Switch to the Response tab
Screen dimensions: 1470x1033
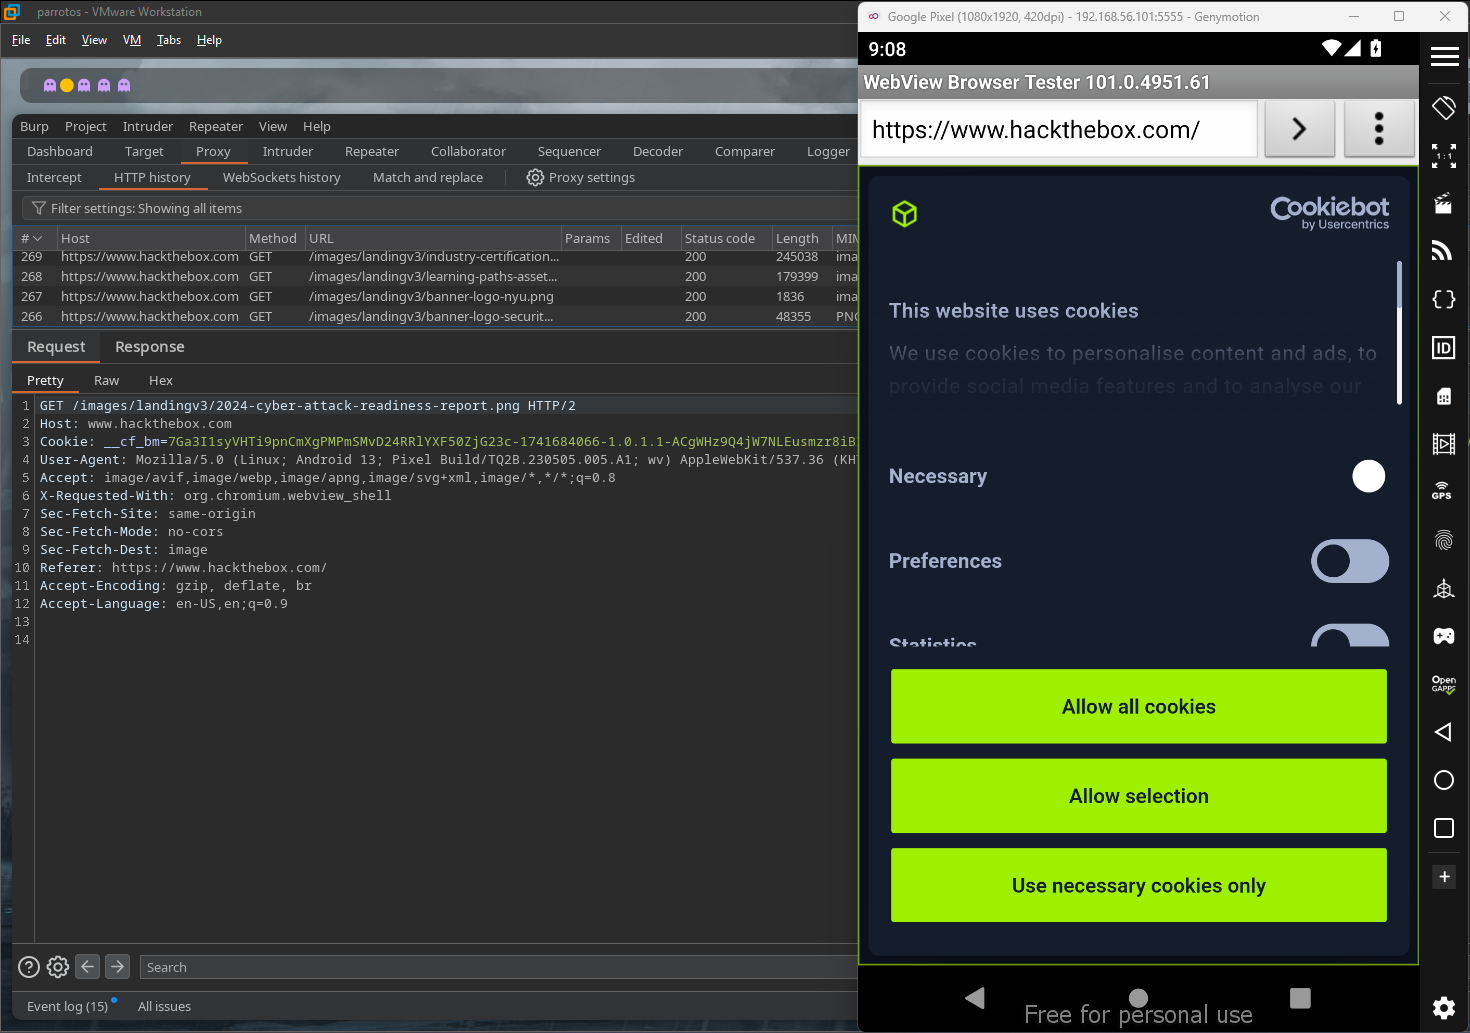click(150, 346)
